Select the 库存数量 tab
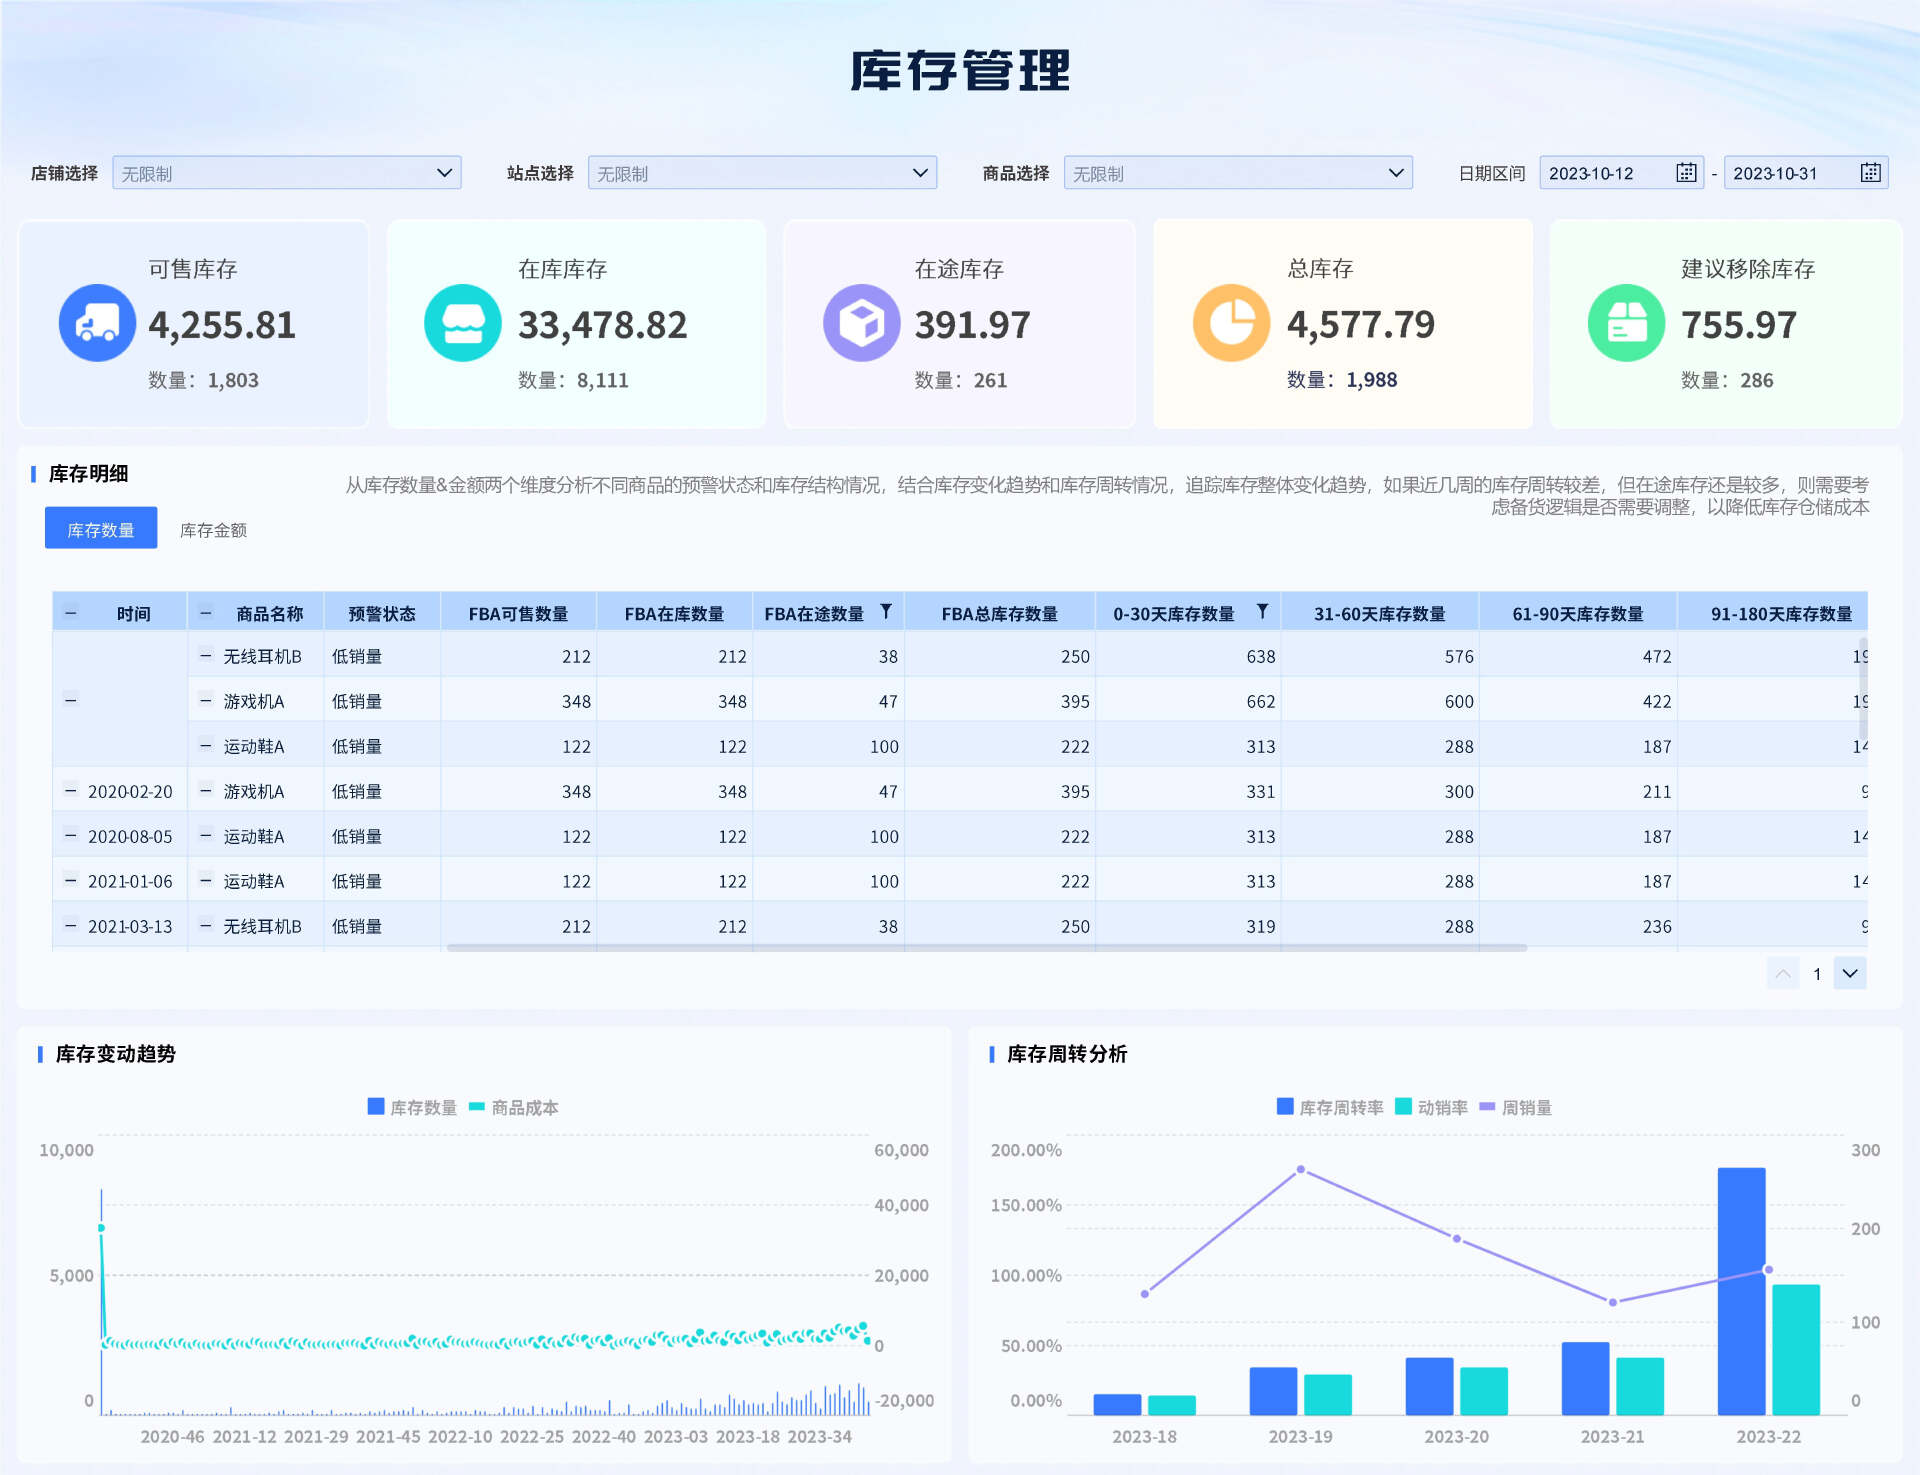The image size is (1920, 1475). click(x=101, y=528)
